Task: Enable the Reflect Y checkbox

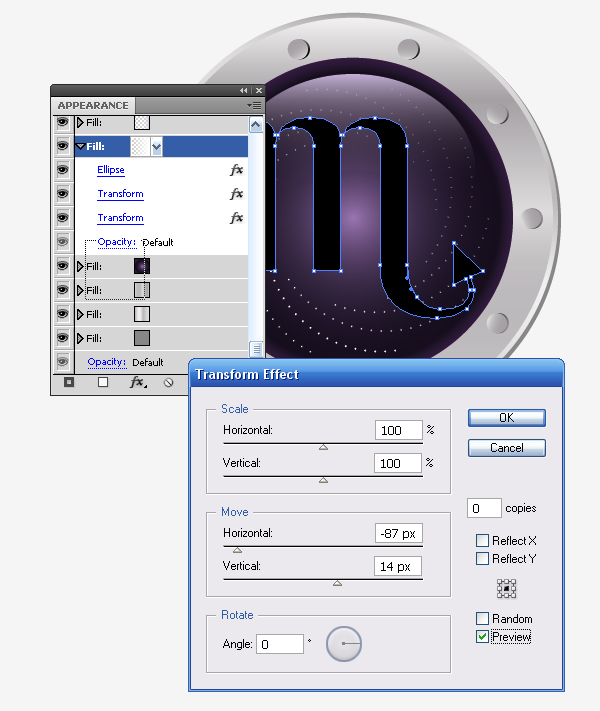Action: click(x=482, y=558)
